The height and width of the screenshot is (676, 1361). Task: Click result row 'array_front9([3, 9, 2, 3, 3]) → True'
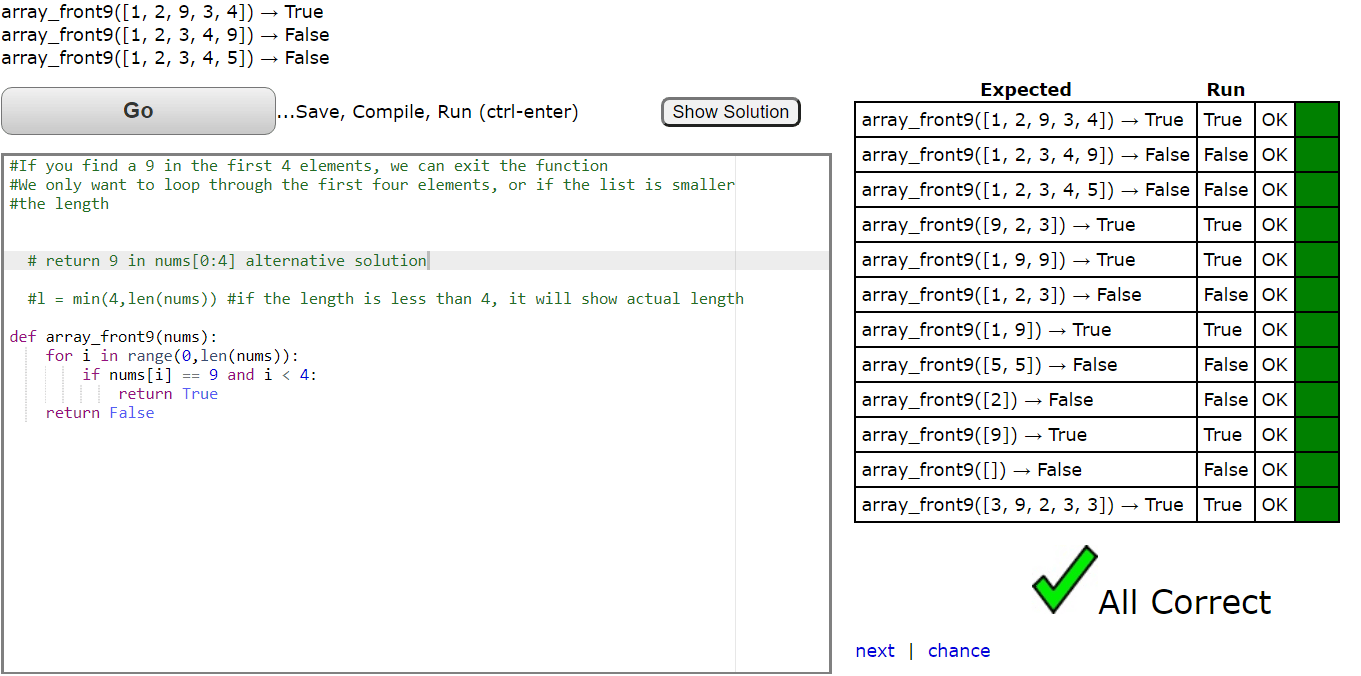(x=1097, y=505)
